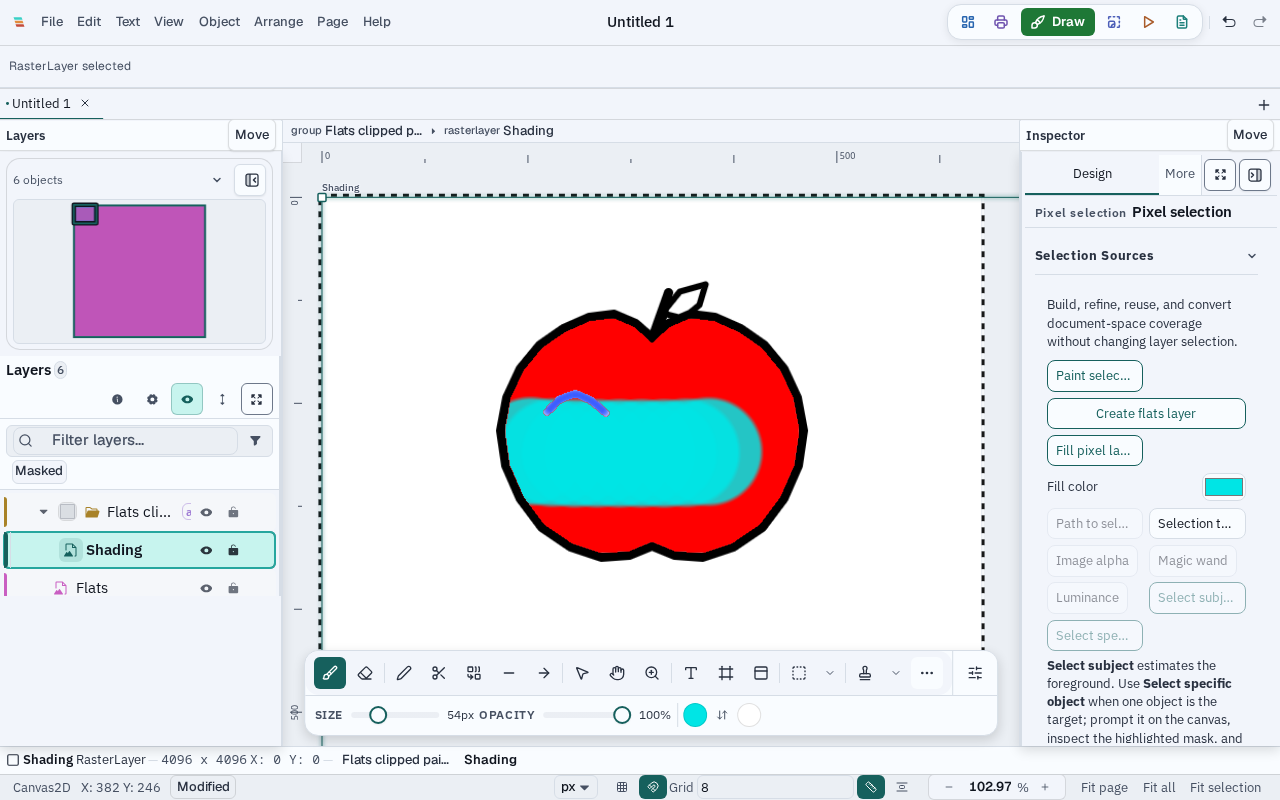Toggle visibility of the Flats clipped group
Viewport: 1280px width, 800px height.
[x=206, y=512]
